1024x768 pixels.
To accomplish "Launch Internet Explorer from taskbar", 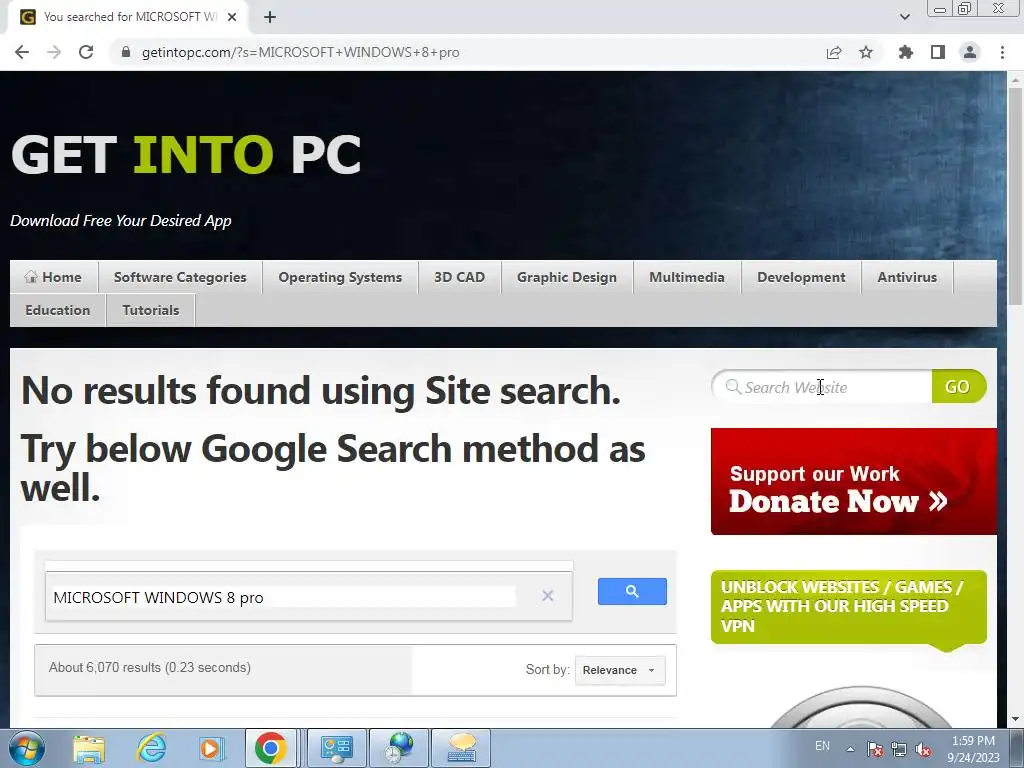I will pyautogui.click(x=151, y=748).
